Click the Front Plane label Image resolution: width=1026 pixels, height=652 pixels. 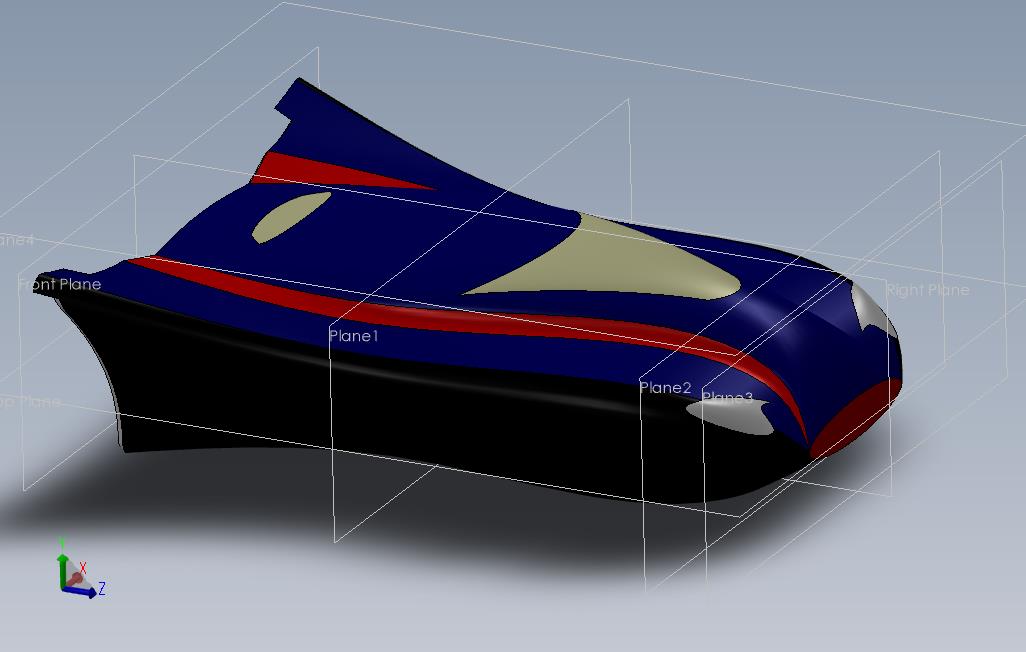[60, 284]
